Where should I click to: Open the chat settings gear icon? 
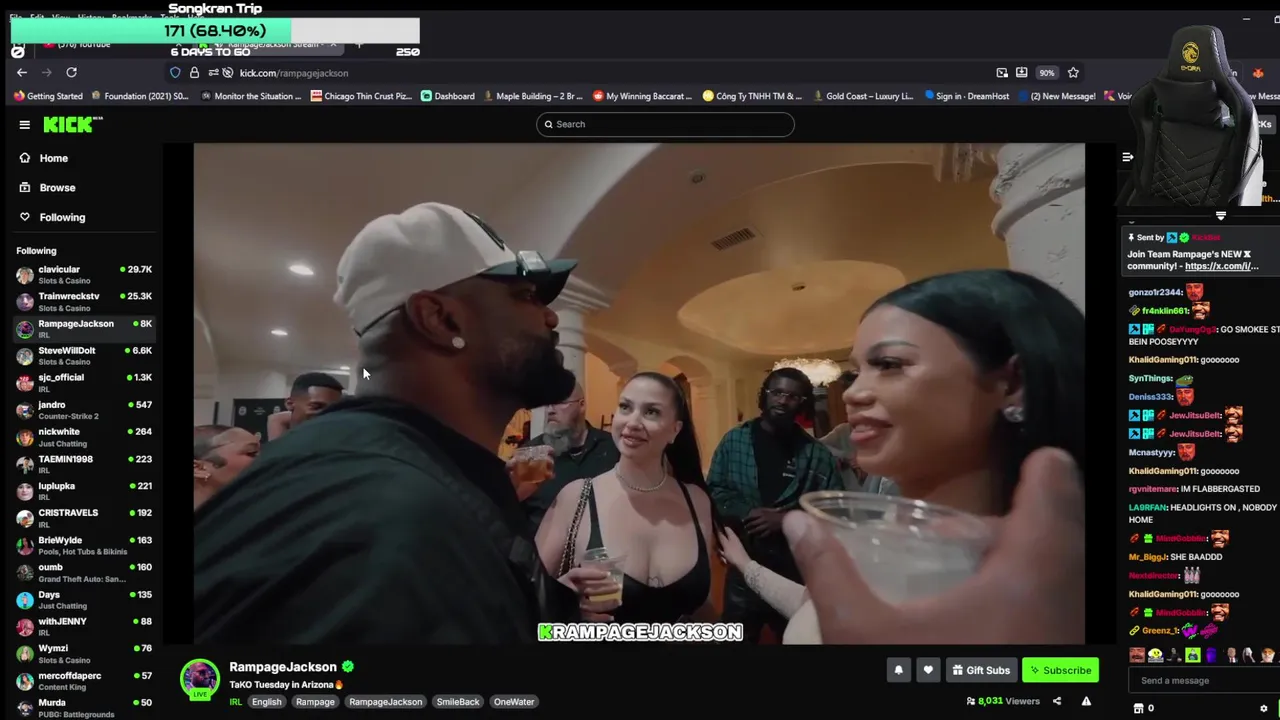[x=1264, y=708]
